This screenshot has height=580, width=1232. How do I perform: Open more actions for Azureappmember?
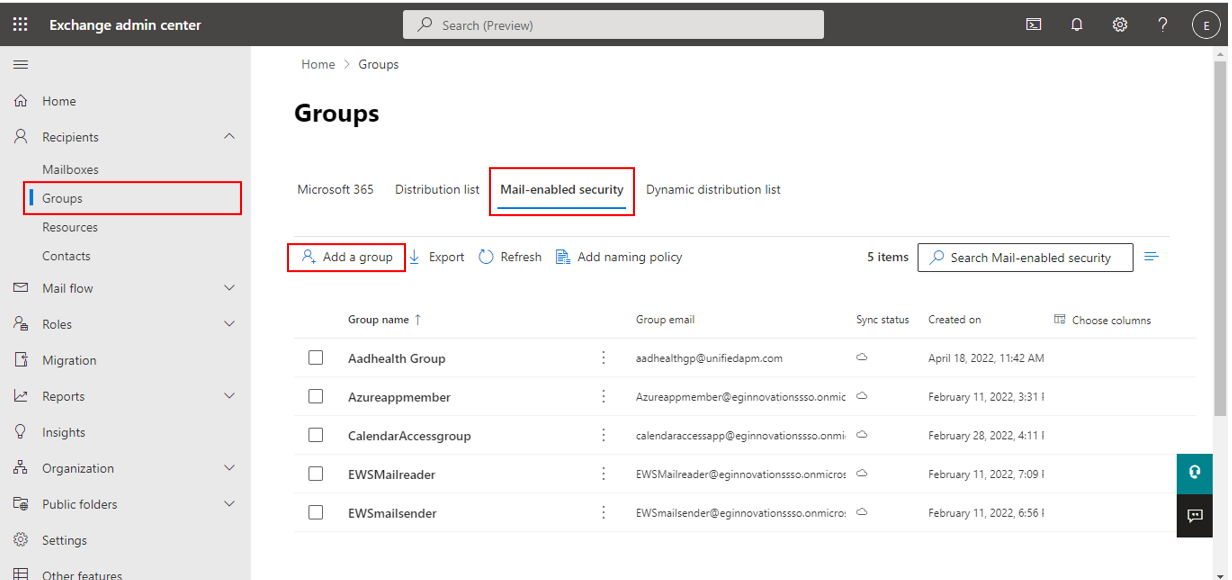pos(603,397)
